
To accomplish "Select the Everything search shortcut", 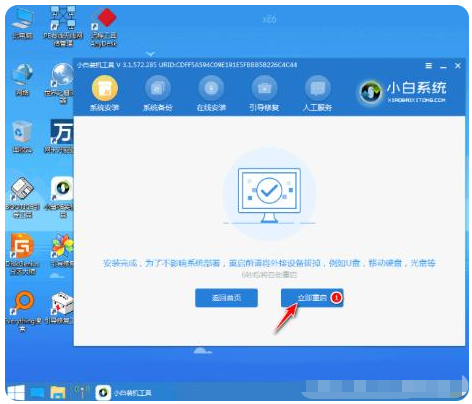I will (x=22, y=311).
